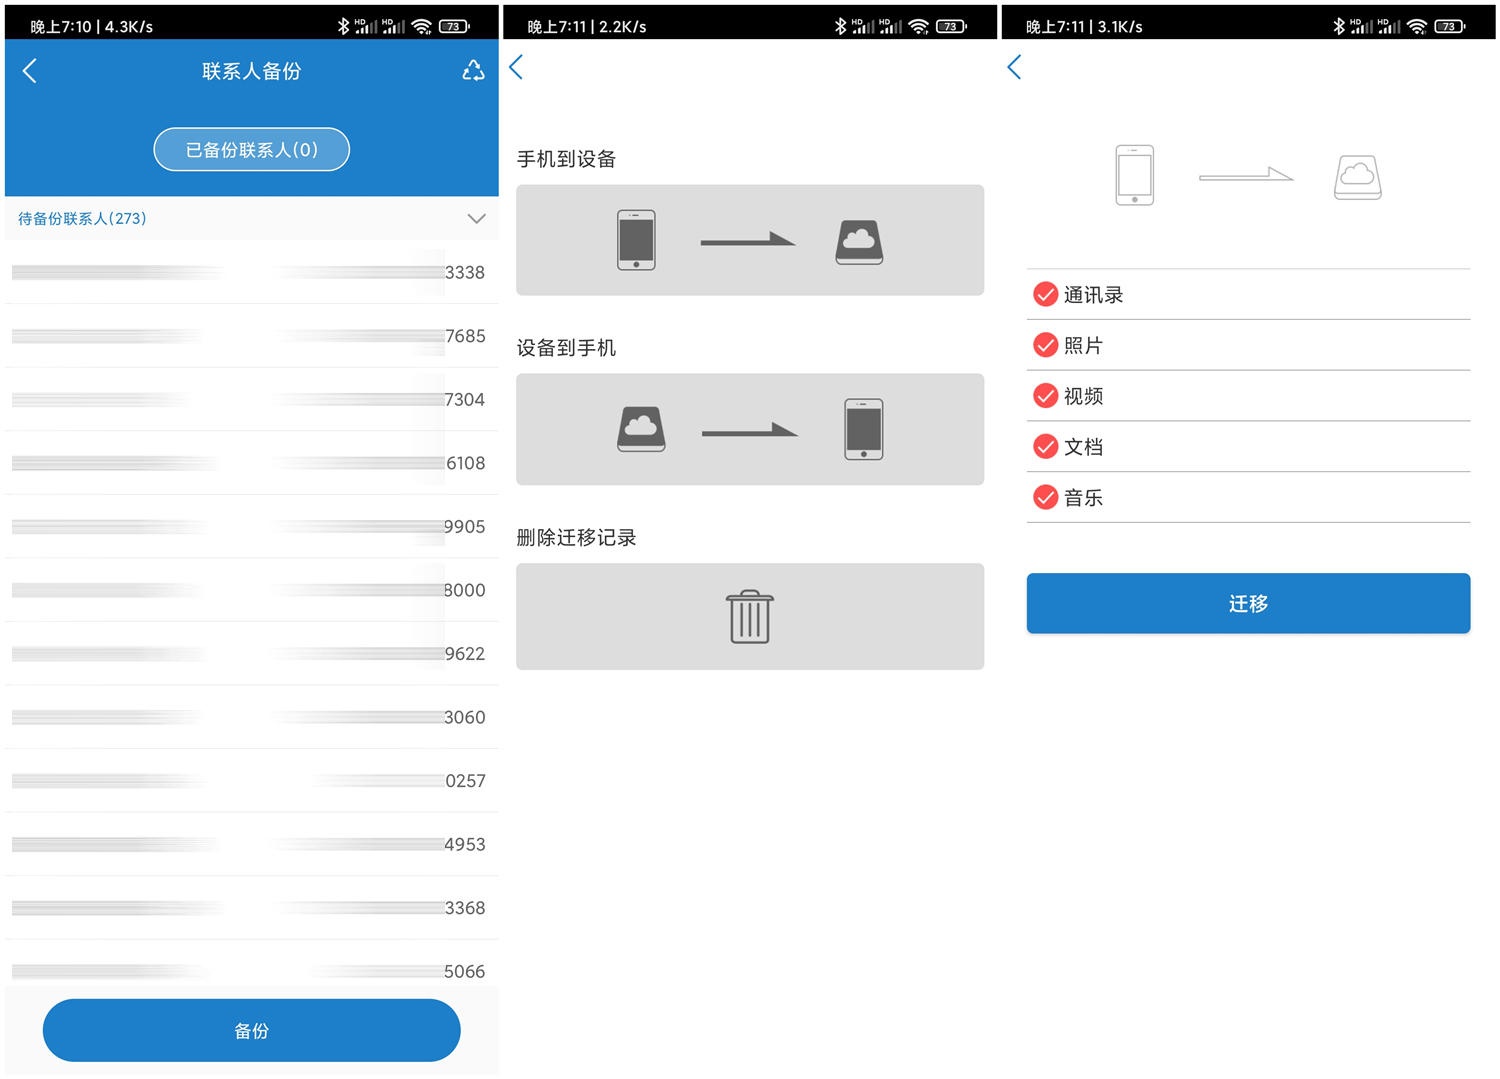
Task: Tap Wi-Fi icon in middle status bar
Action: [x=918, y=26]
